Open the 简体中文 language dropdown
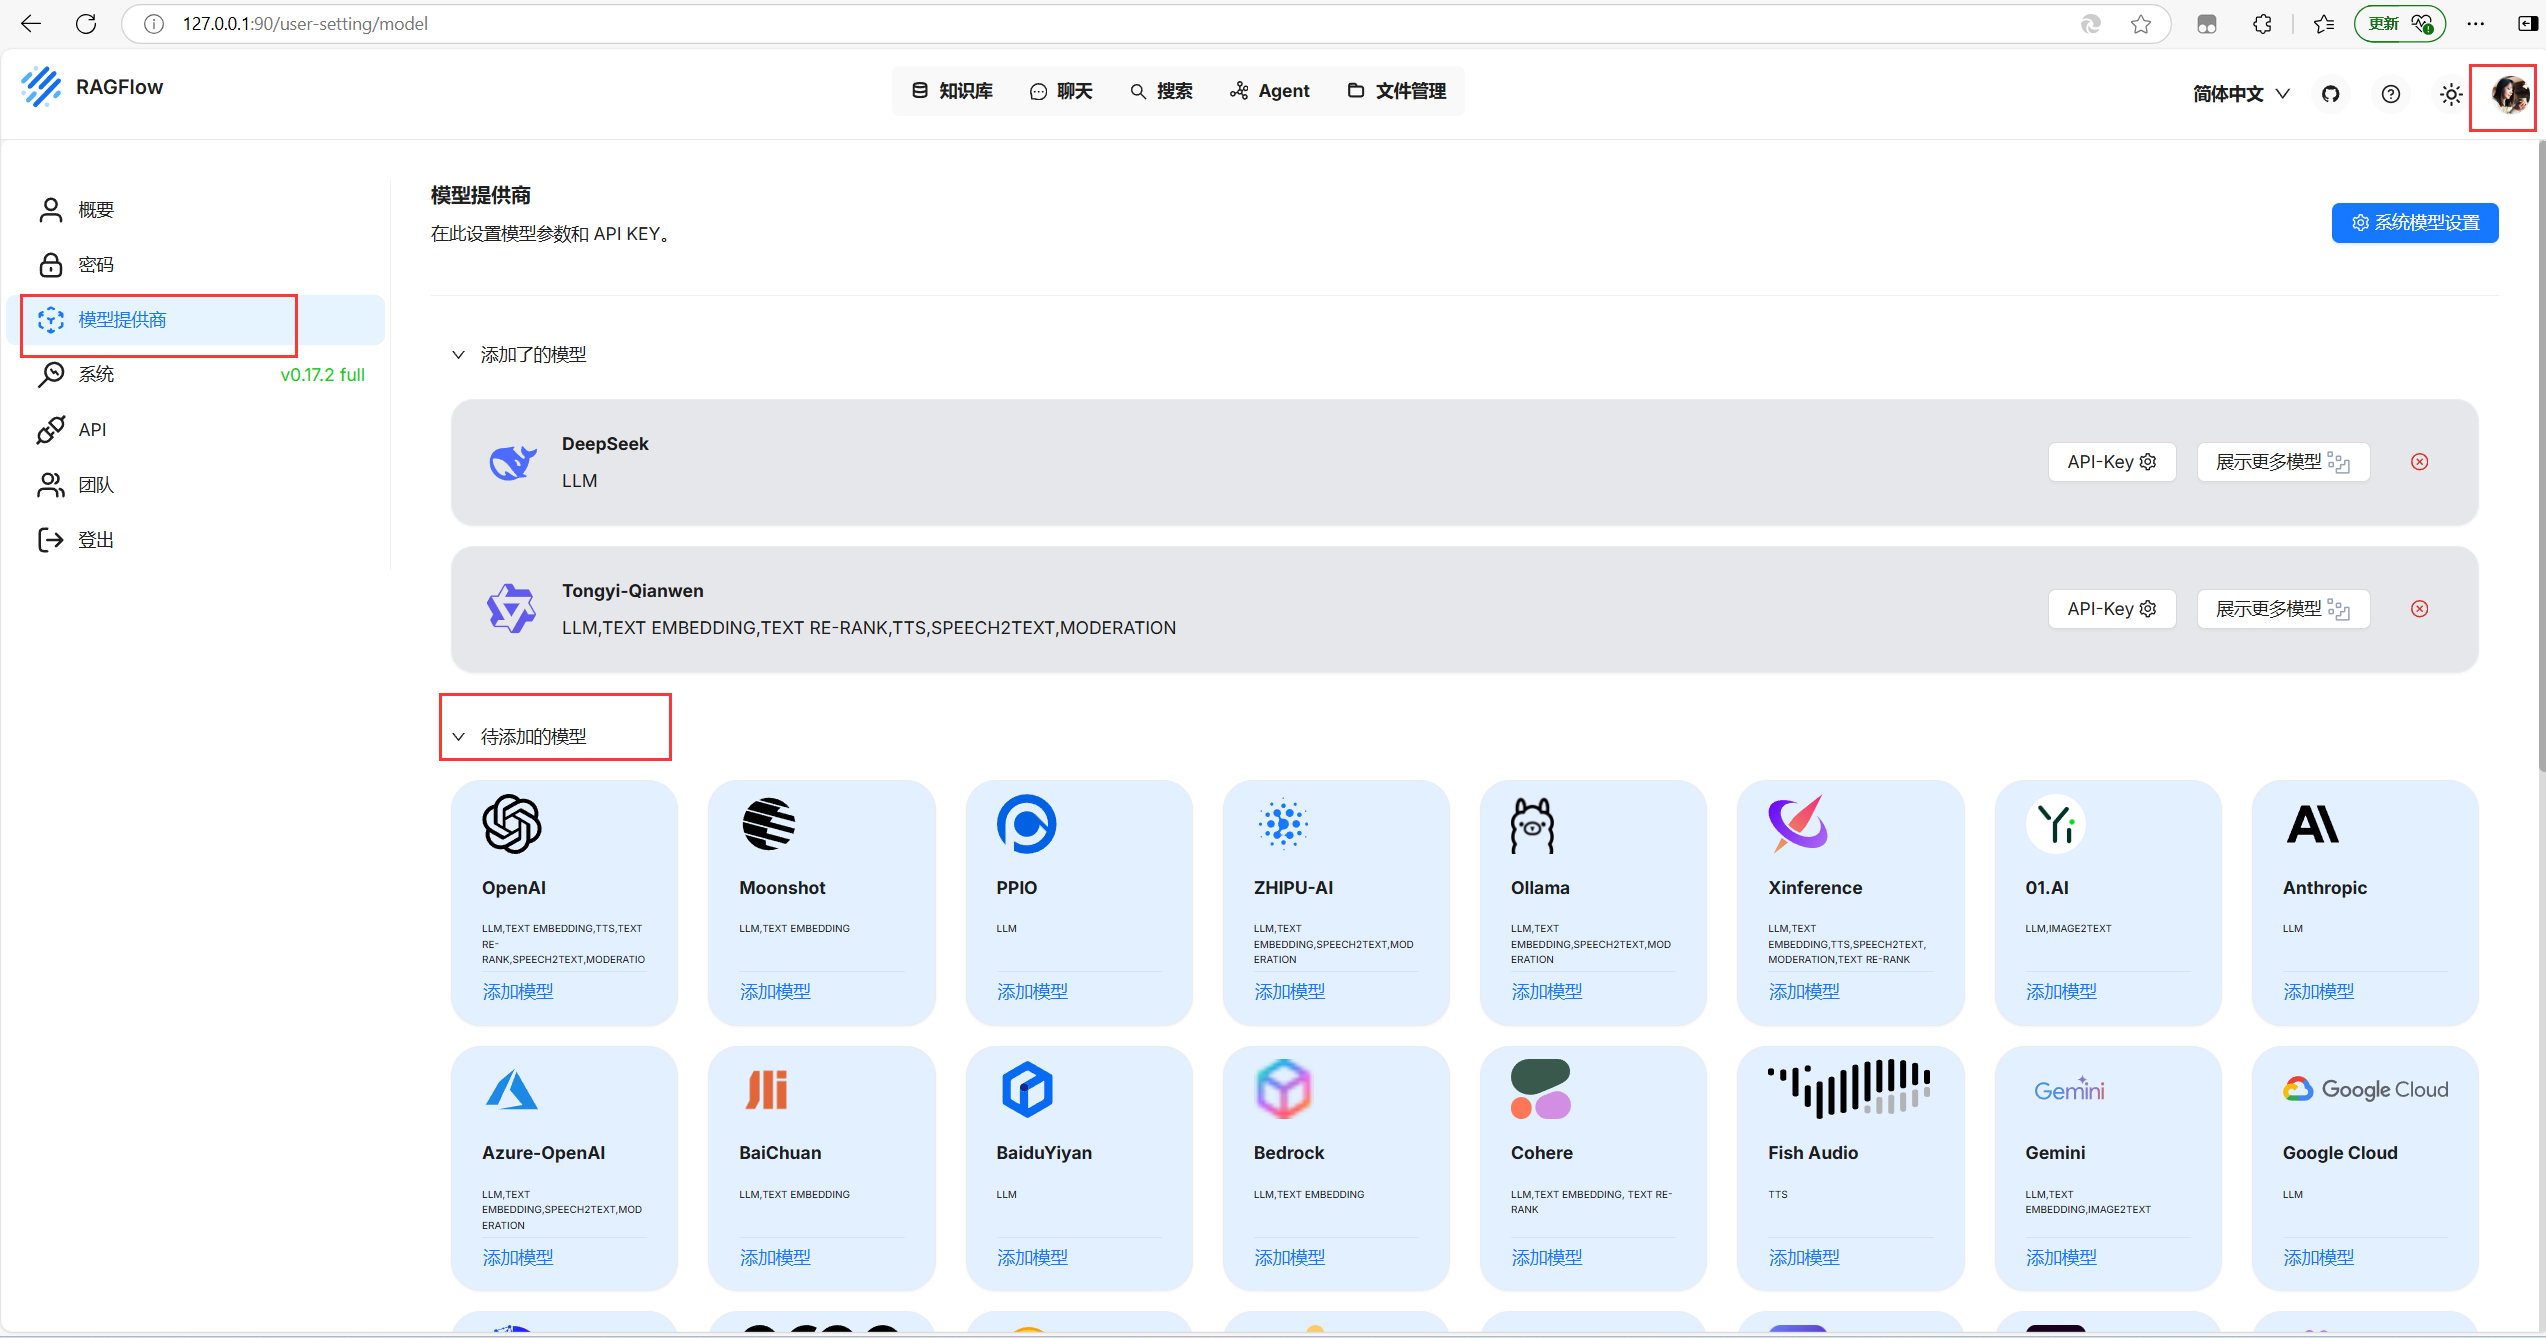The height and width of the screenshot is (1338, 2546). (2240, 94)
